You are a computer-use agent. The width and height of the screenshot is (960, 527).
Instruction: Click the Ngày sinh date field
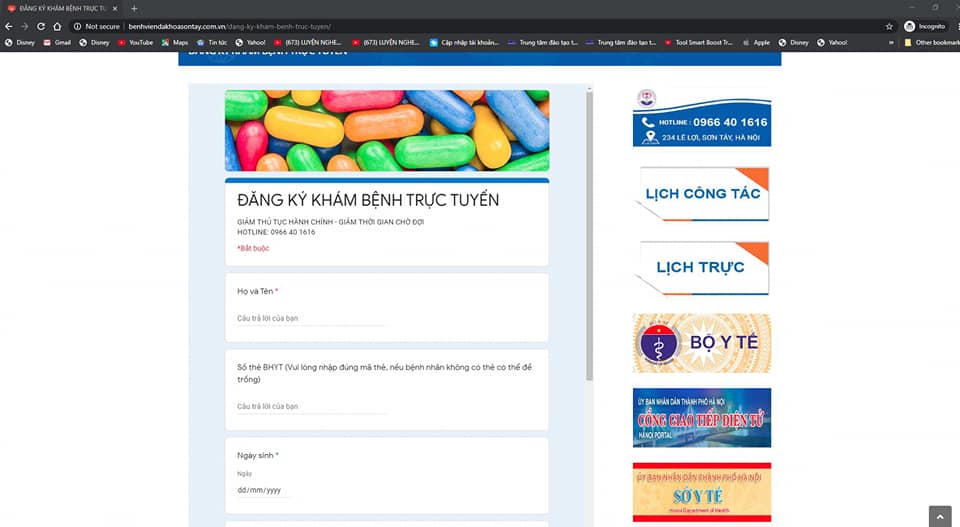pos(262,491)
